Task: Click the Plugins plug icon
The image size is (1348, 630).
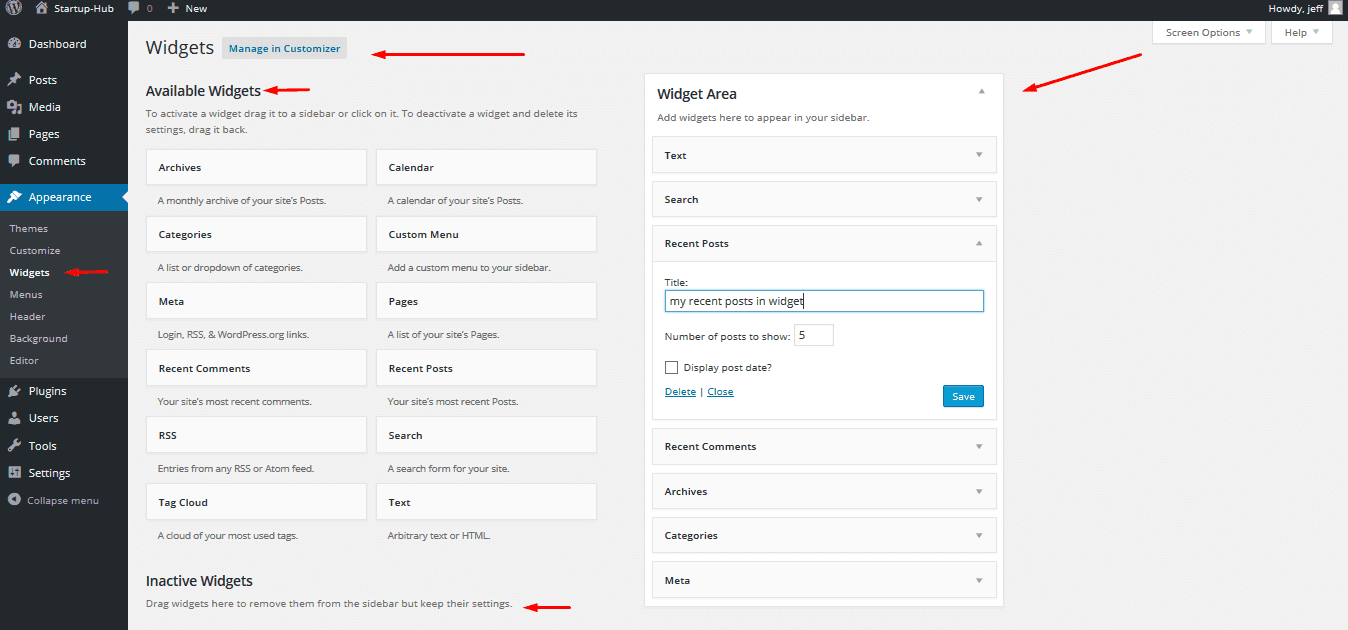Action: [x=14, y=391]
